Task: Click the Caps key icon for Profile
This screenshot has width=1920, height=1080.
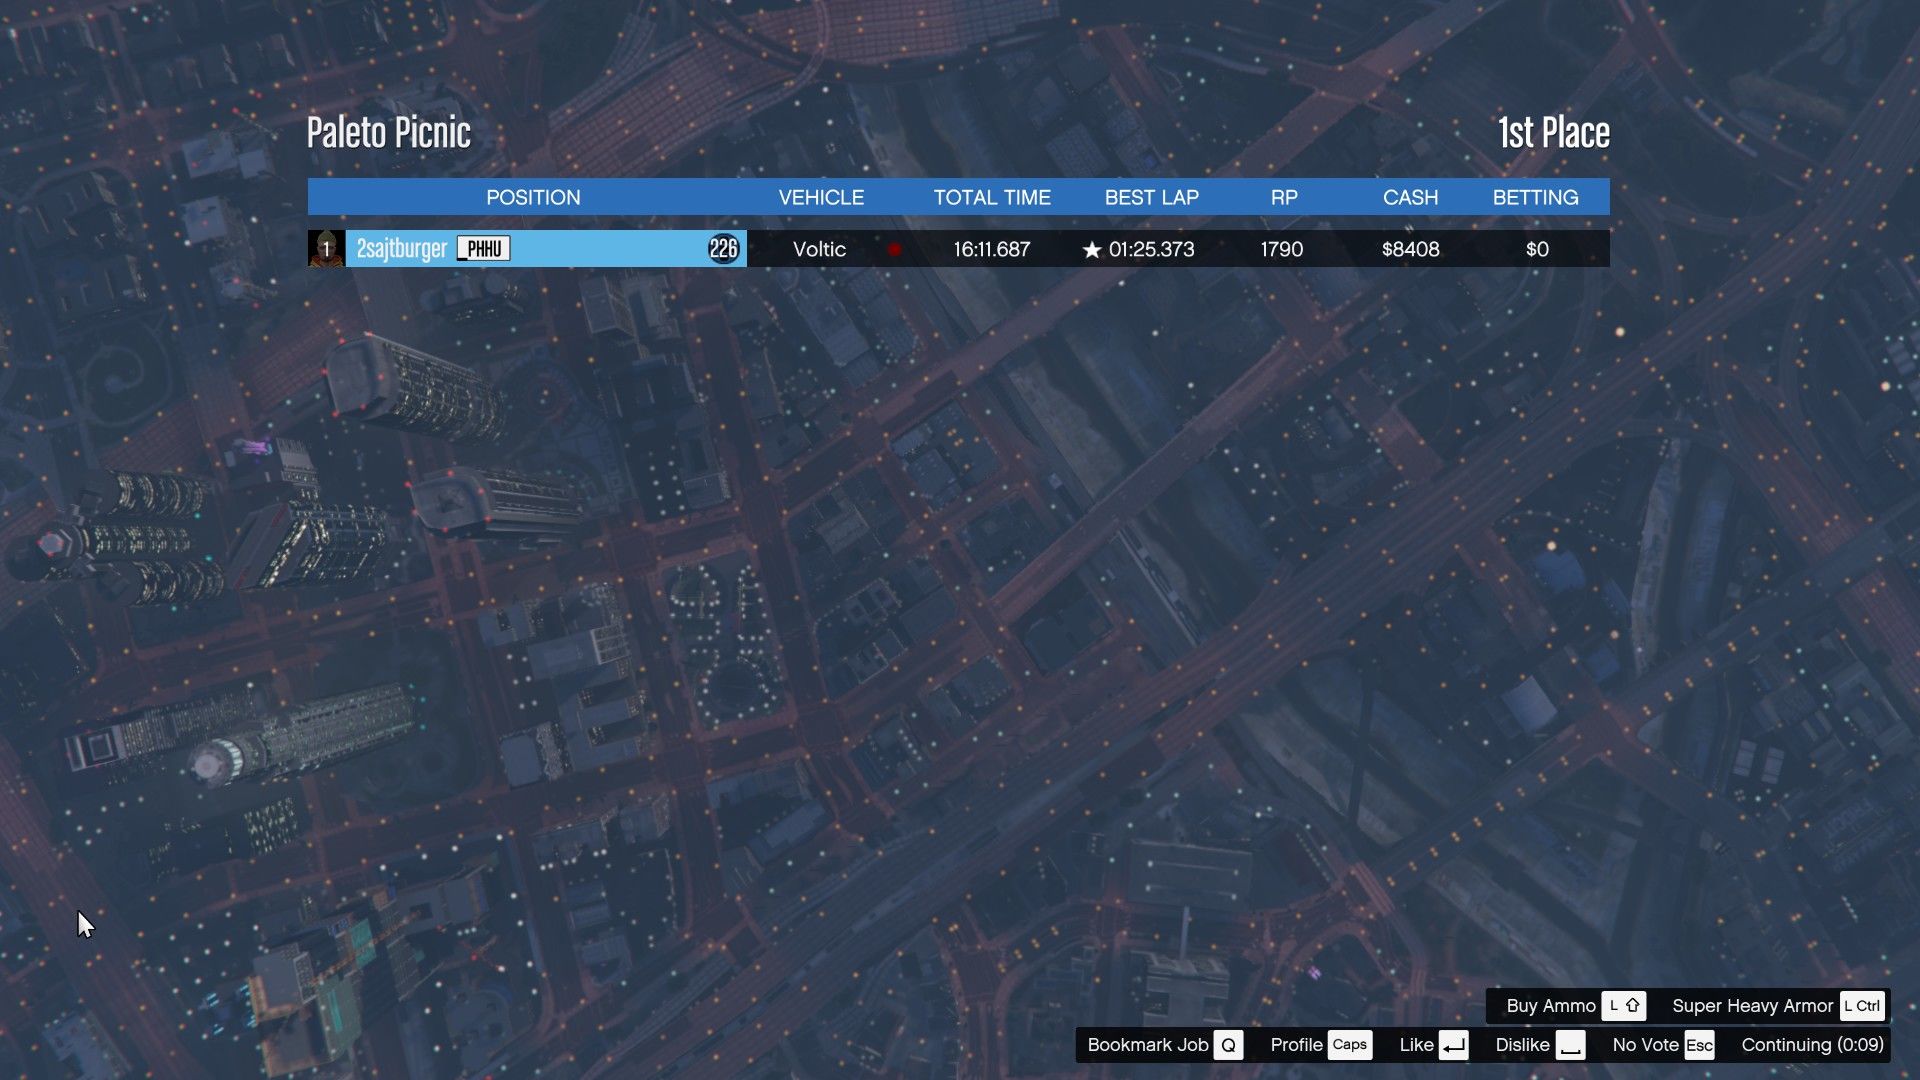Action: pyautogui.click(x=1349, y=1045)
